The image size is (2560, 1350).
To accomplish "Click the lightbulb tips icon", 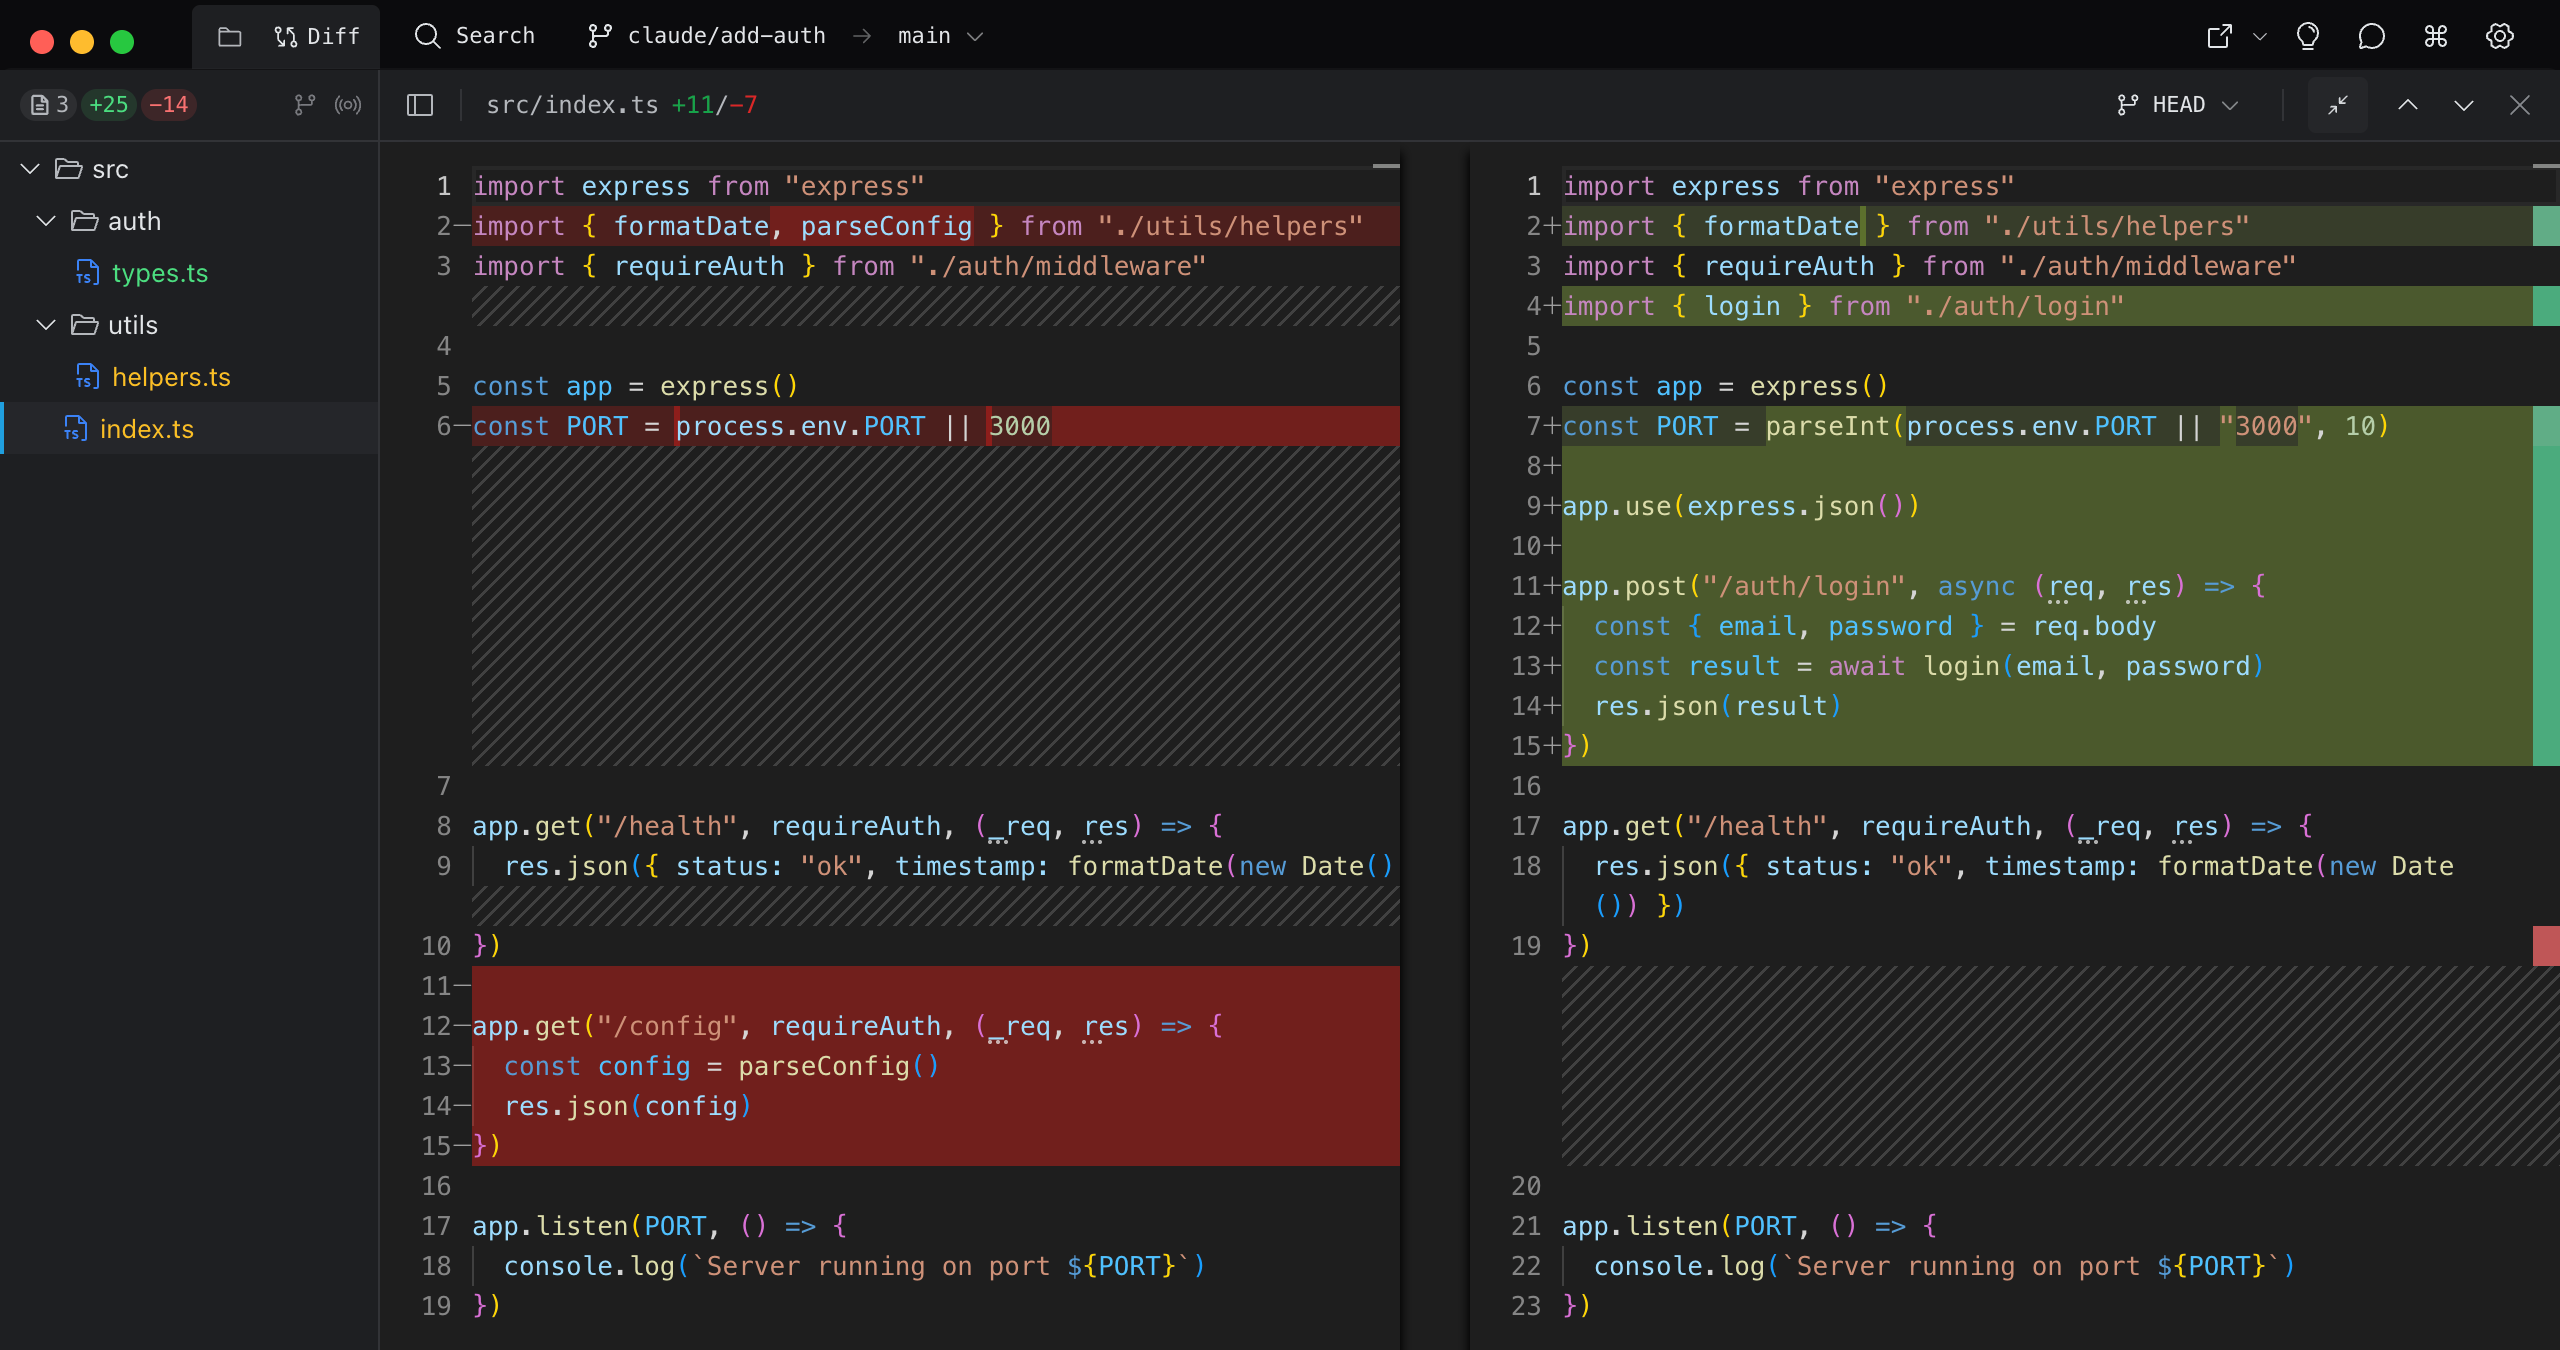I will pos(2308,37).
